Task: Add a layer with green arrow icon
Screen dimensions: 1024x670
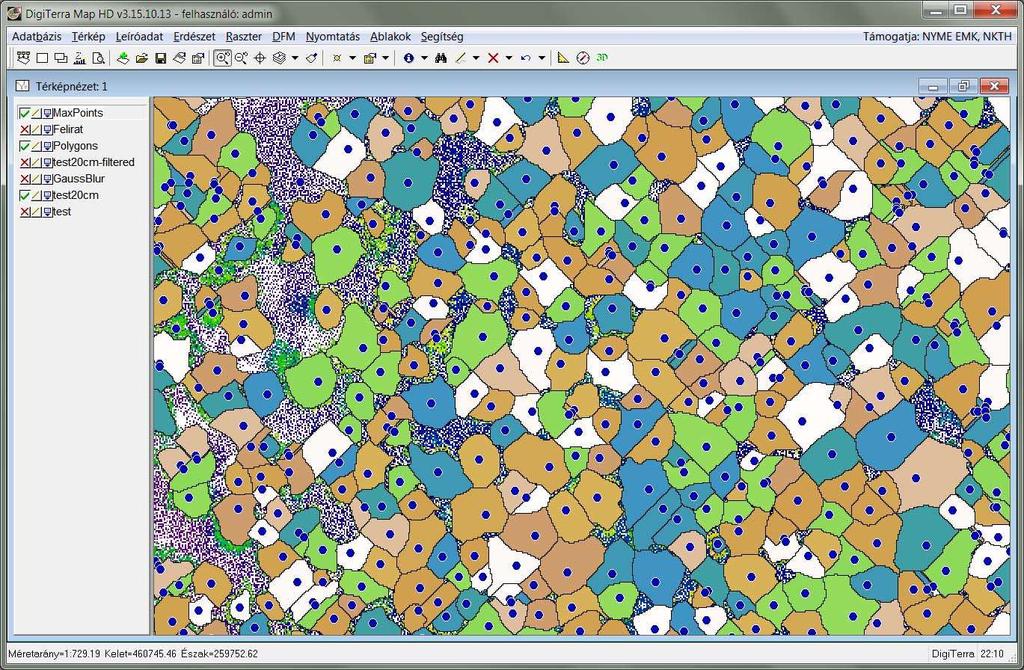Action: pos(123,58)
